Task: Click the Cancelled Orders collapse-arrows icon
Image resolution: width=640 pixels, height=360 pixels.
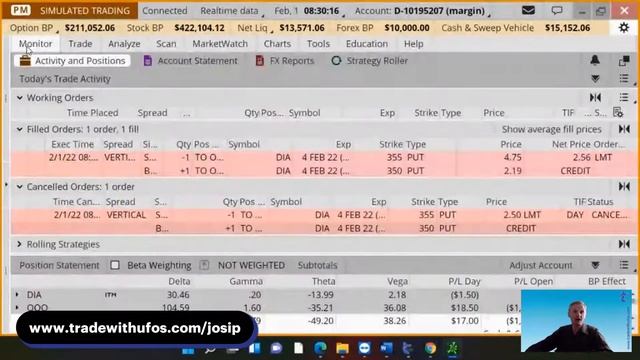Action: (x=624, y=187)
